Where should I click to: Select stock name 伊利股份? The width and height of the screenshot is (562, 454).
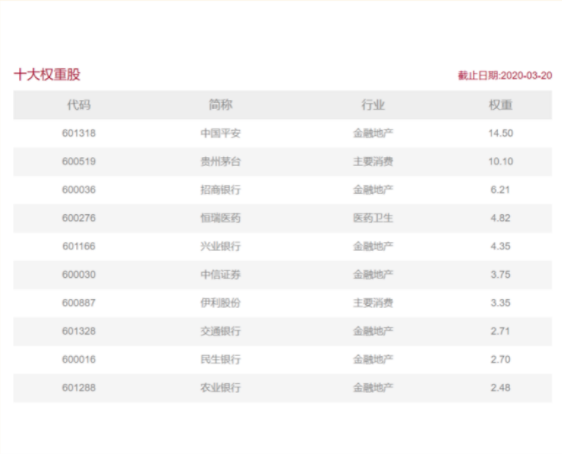[220, 303]
